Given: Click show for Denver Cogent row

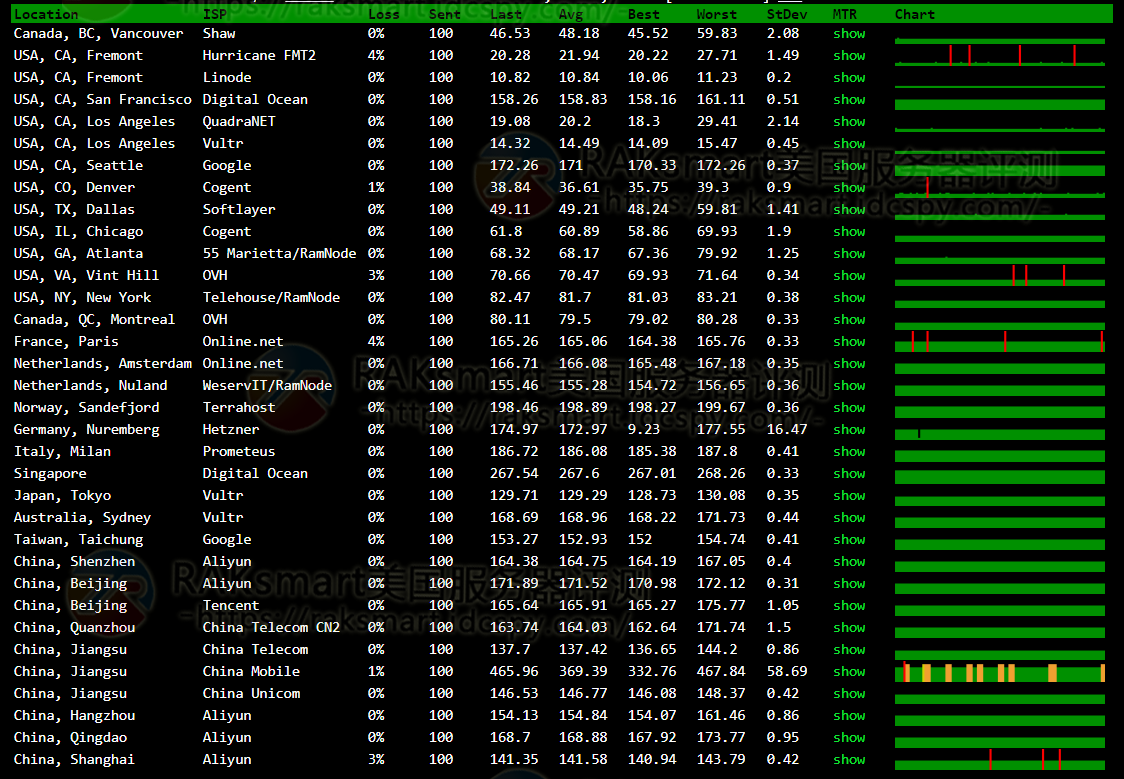Looking at the screenshot, I should 849,188.
